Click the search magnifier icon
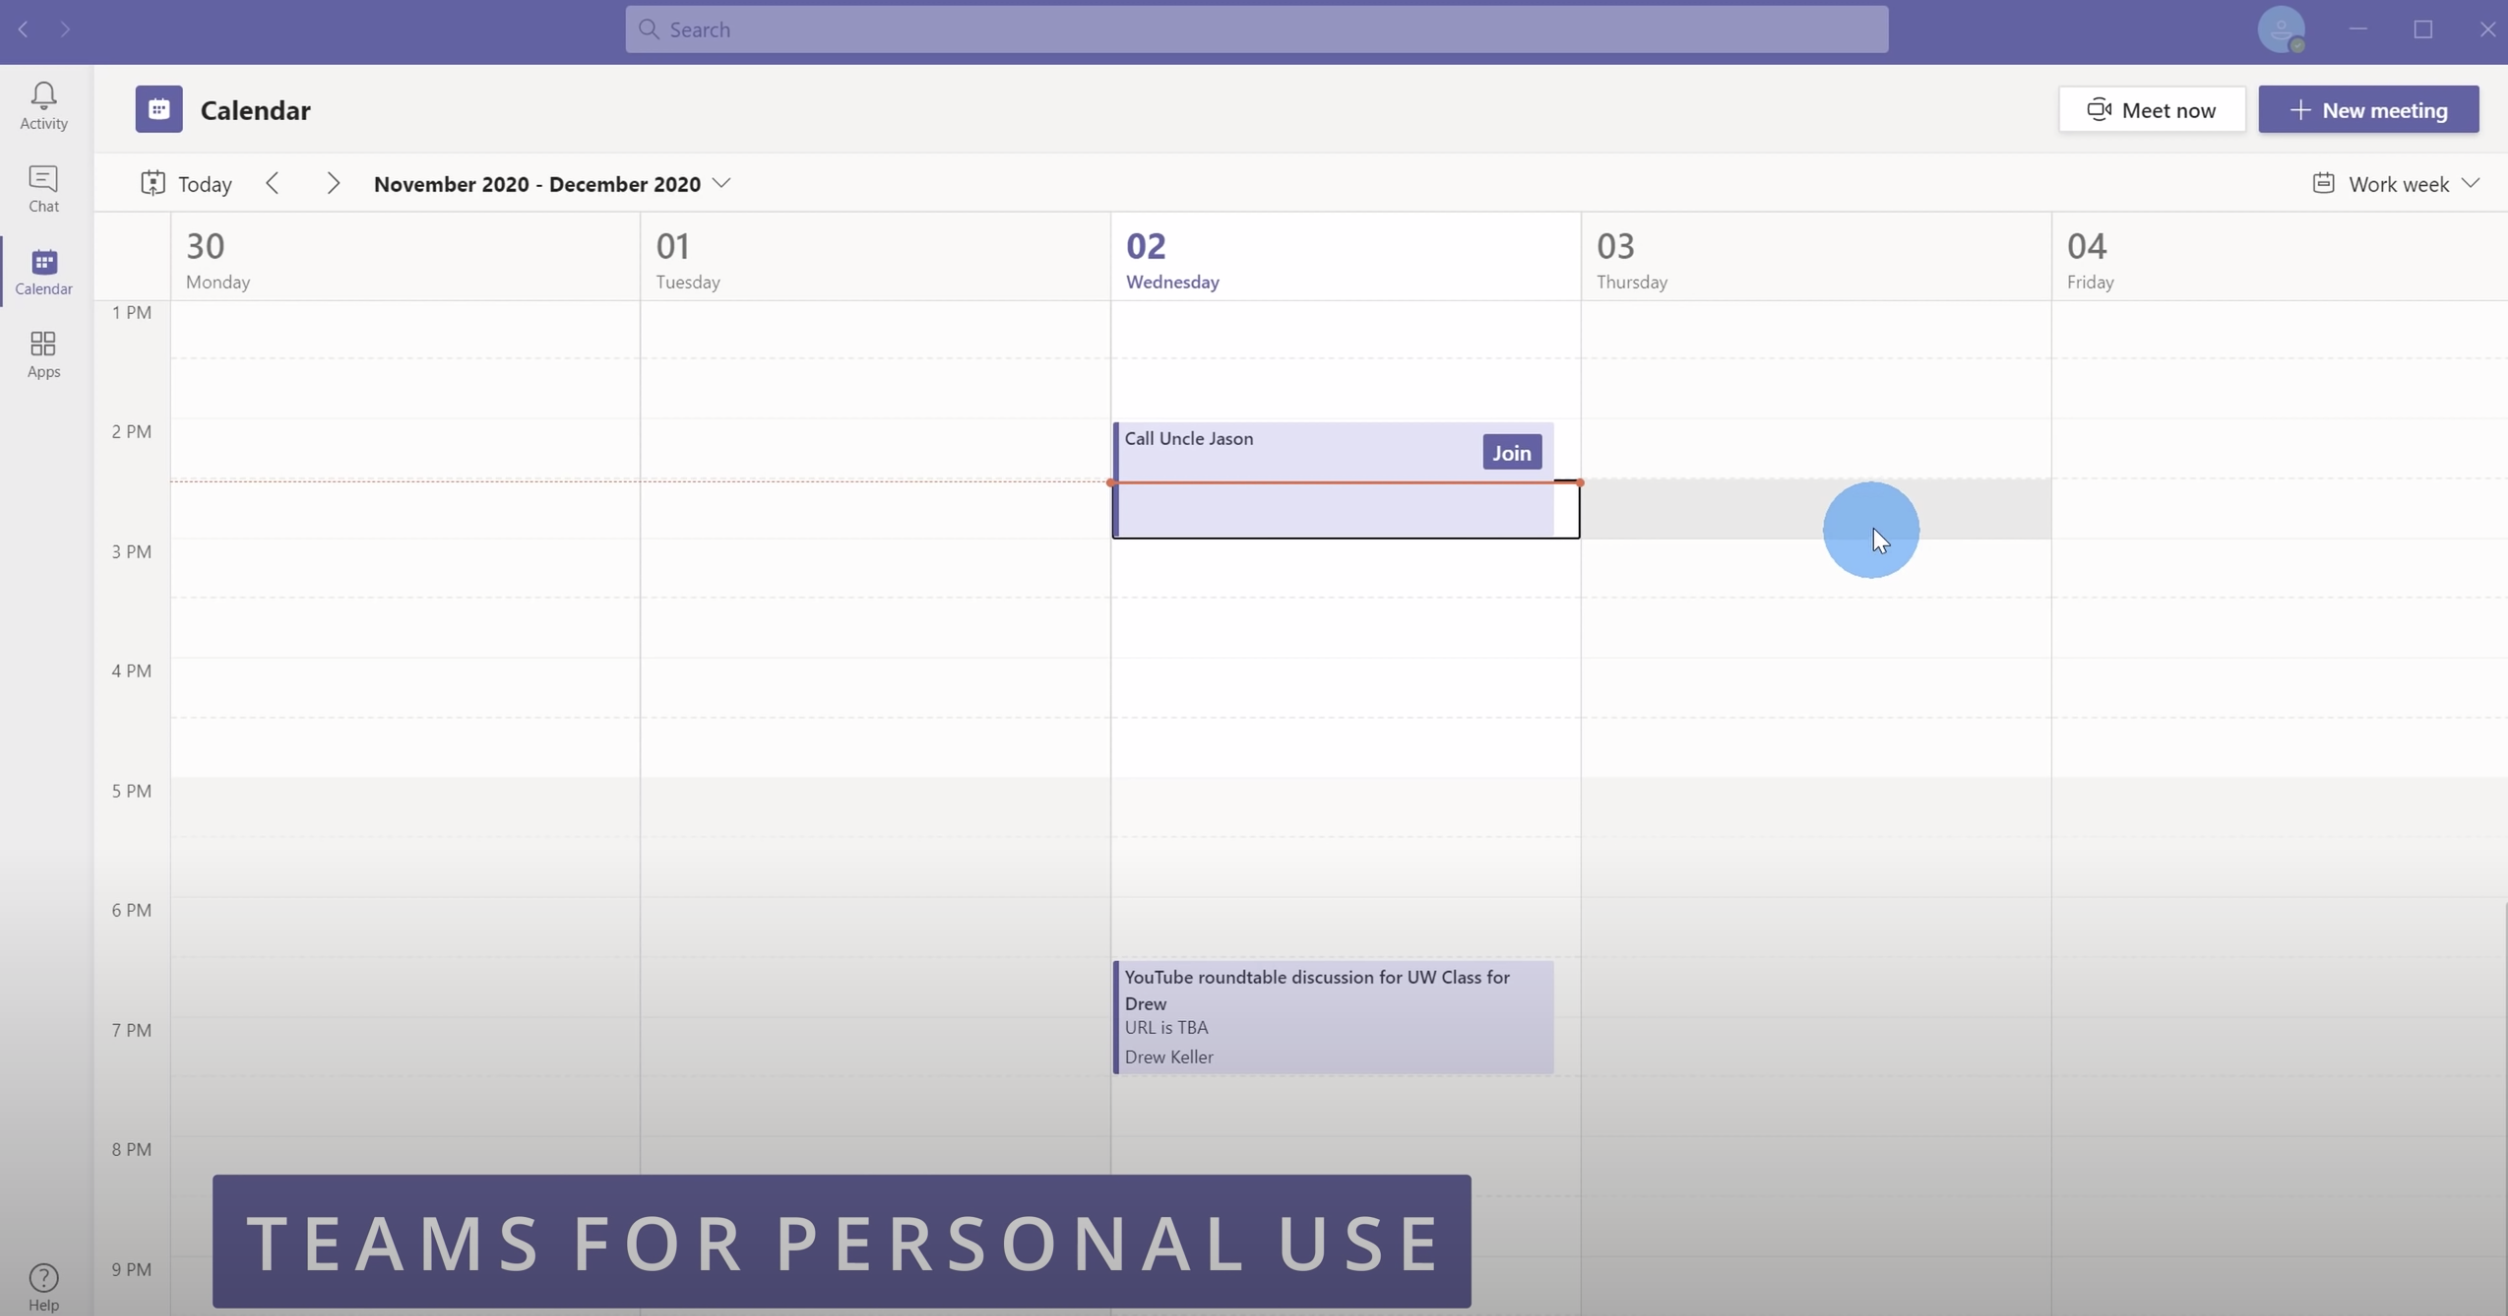 (x=648, y=29)
